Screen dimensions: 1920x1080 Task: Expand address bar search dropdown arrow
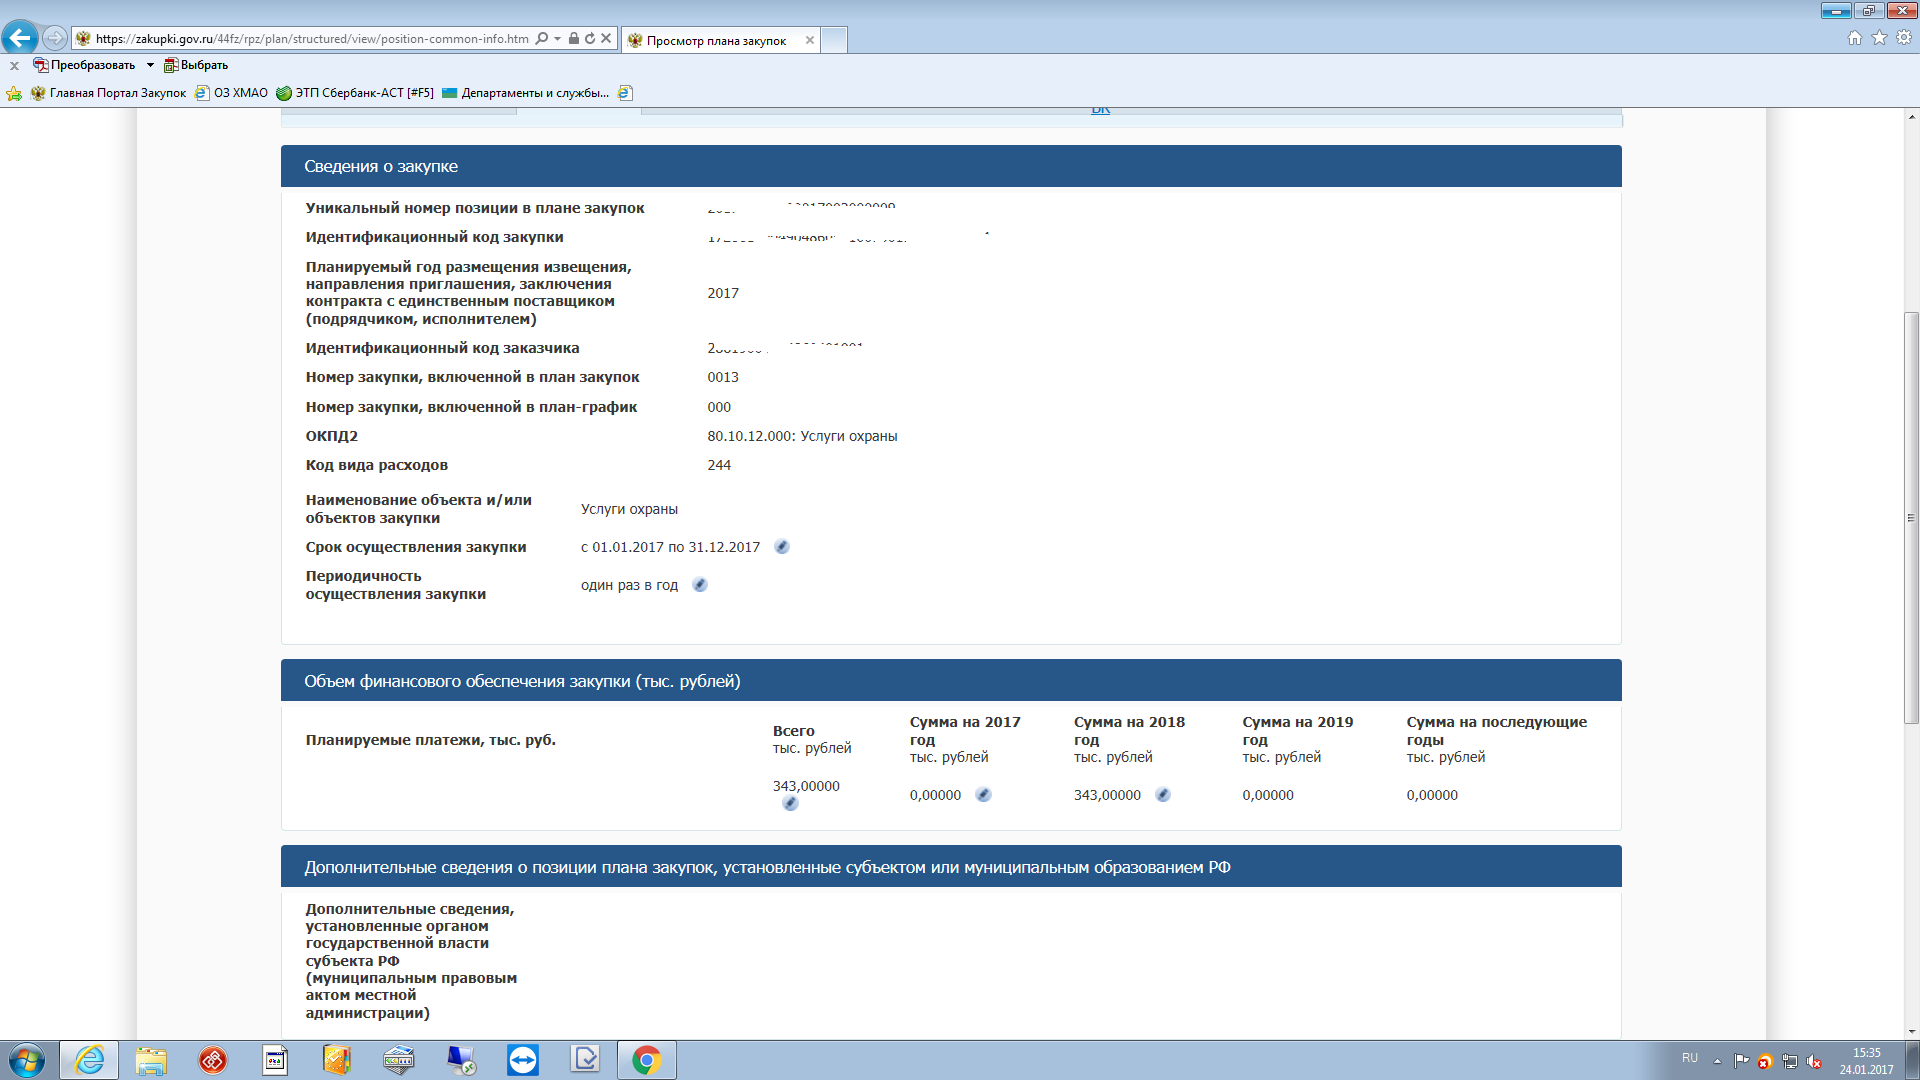click(x=557, y=38)
